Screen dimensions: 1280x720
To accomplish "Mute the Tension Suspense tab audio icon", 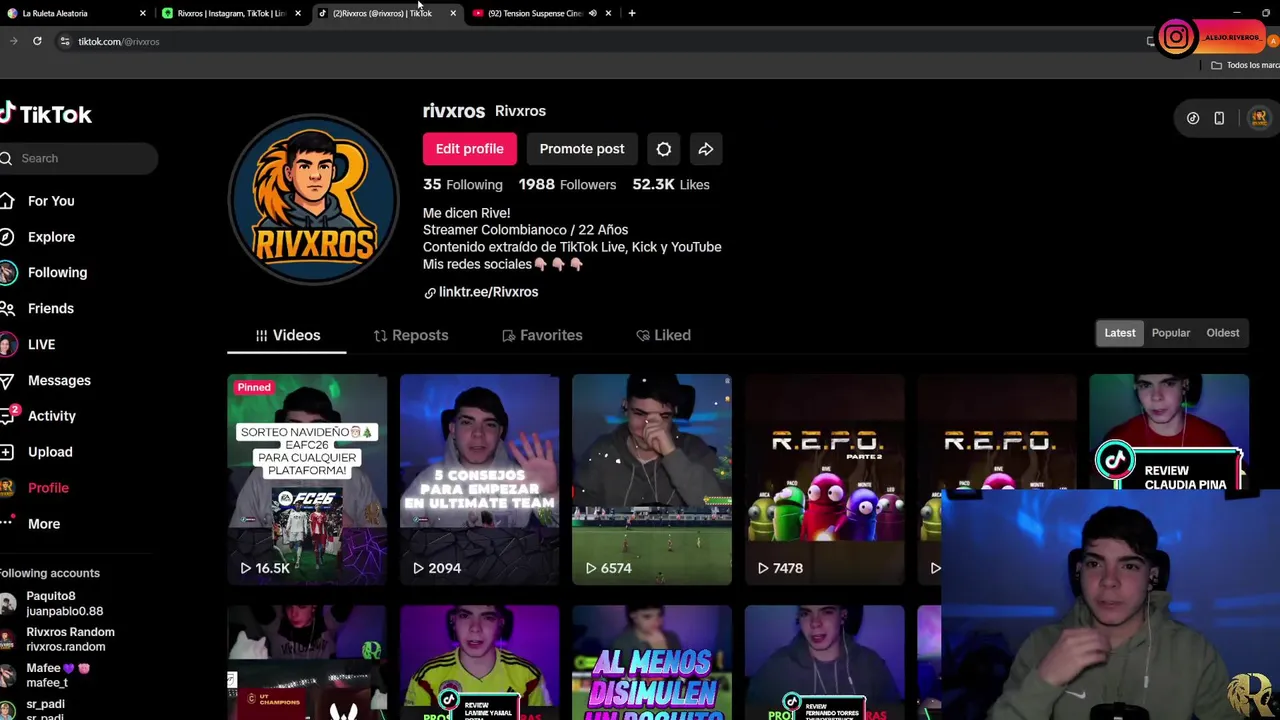I will coord(592,13).
